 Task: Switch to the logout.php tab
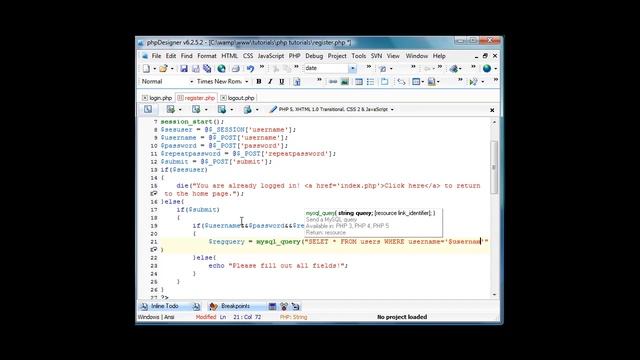[x=238, y=98]
